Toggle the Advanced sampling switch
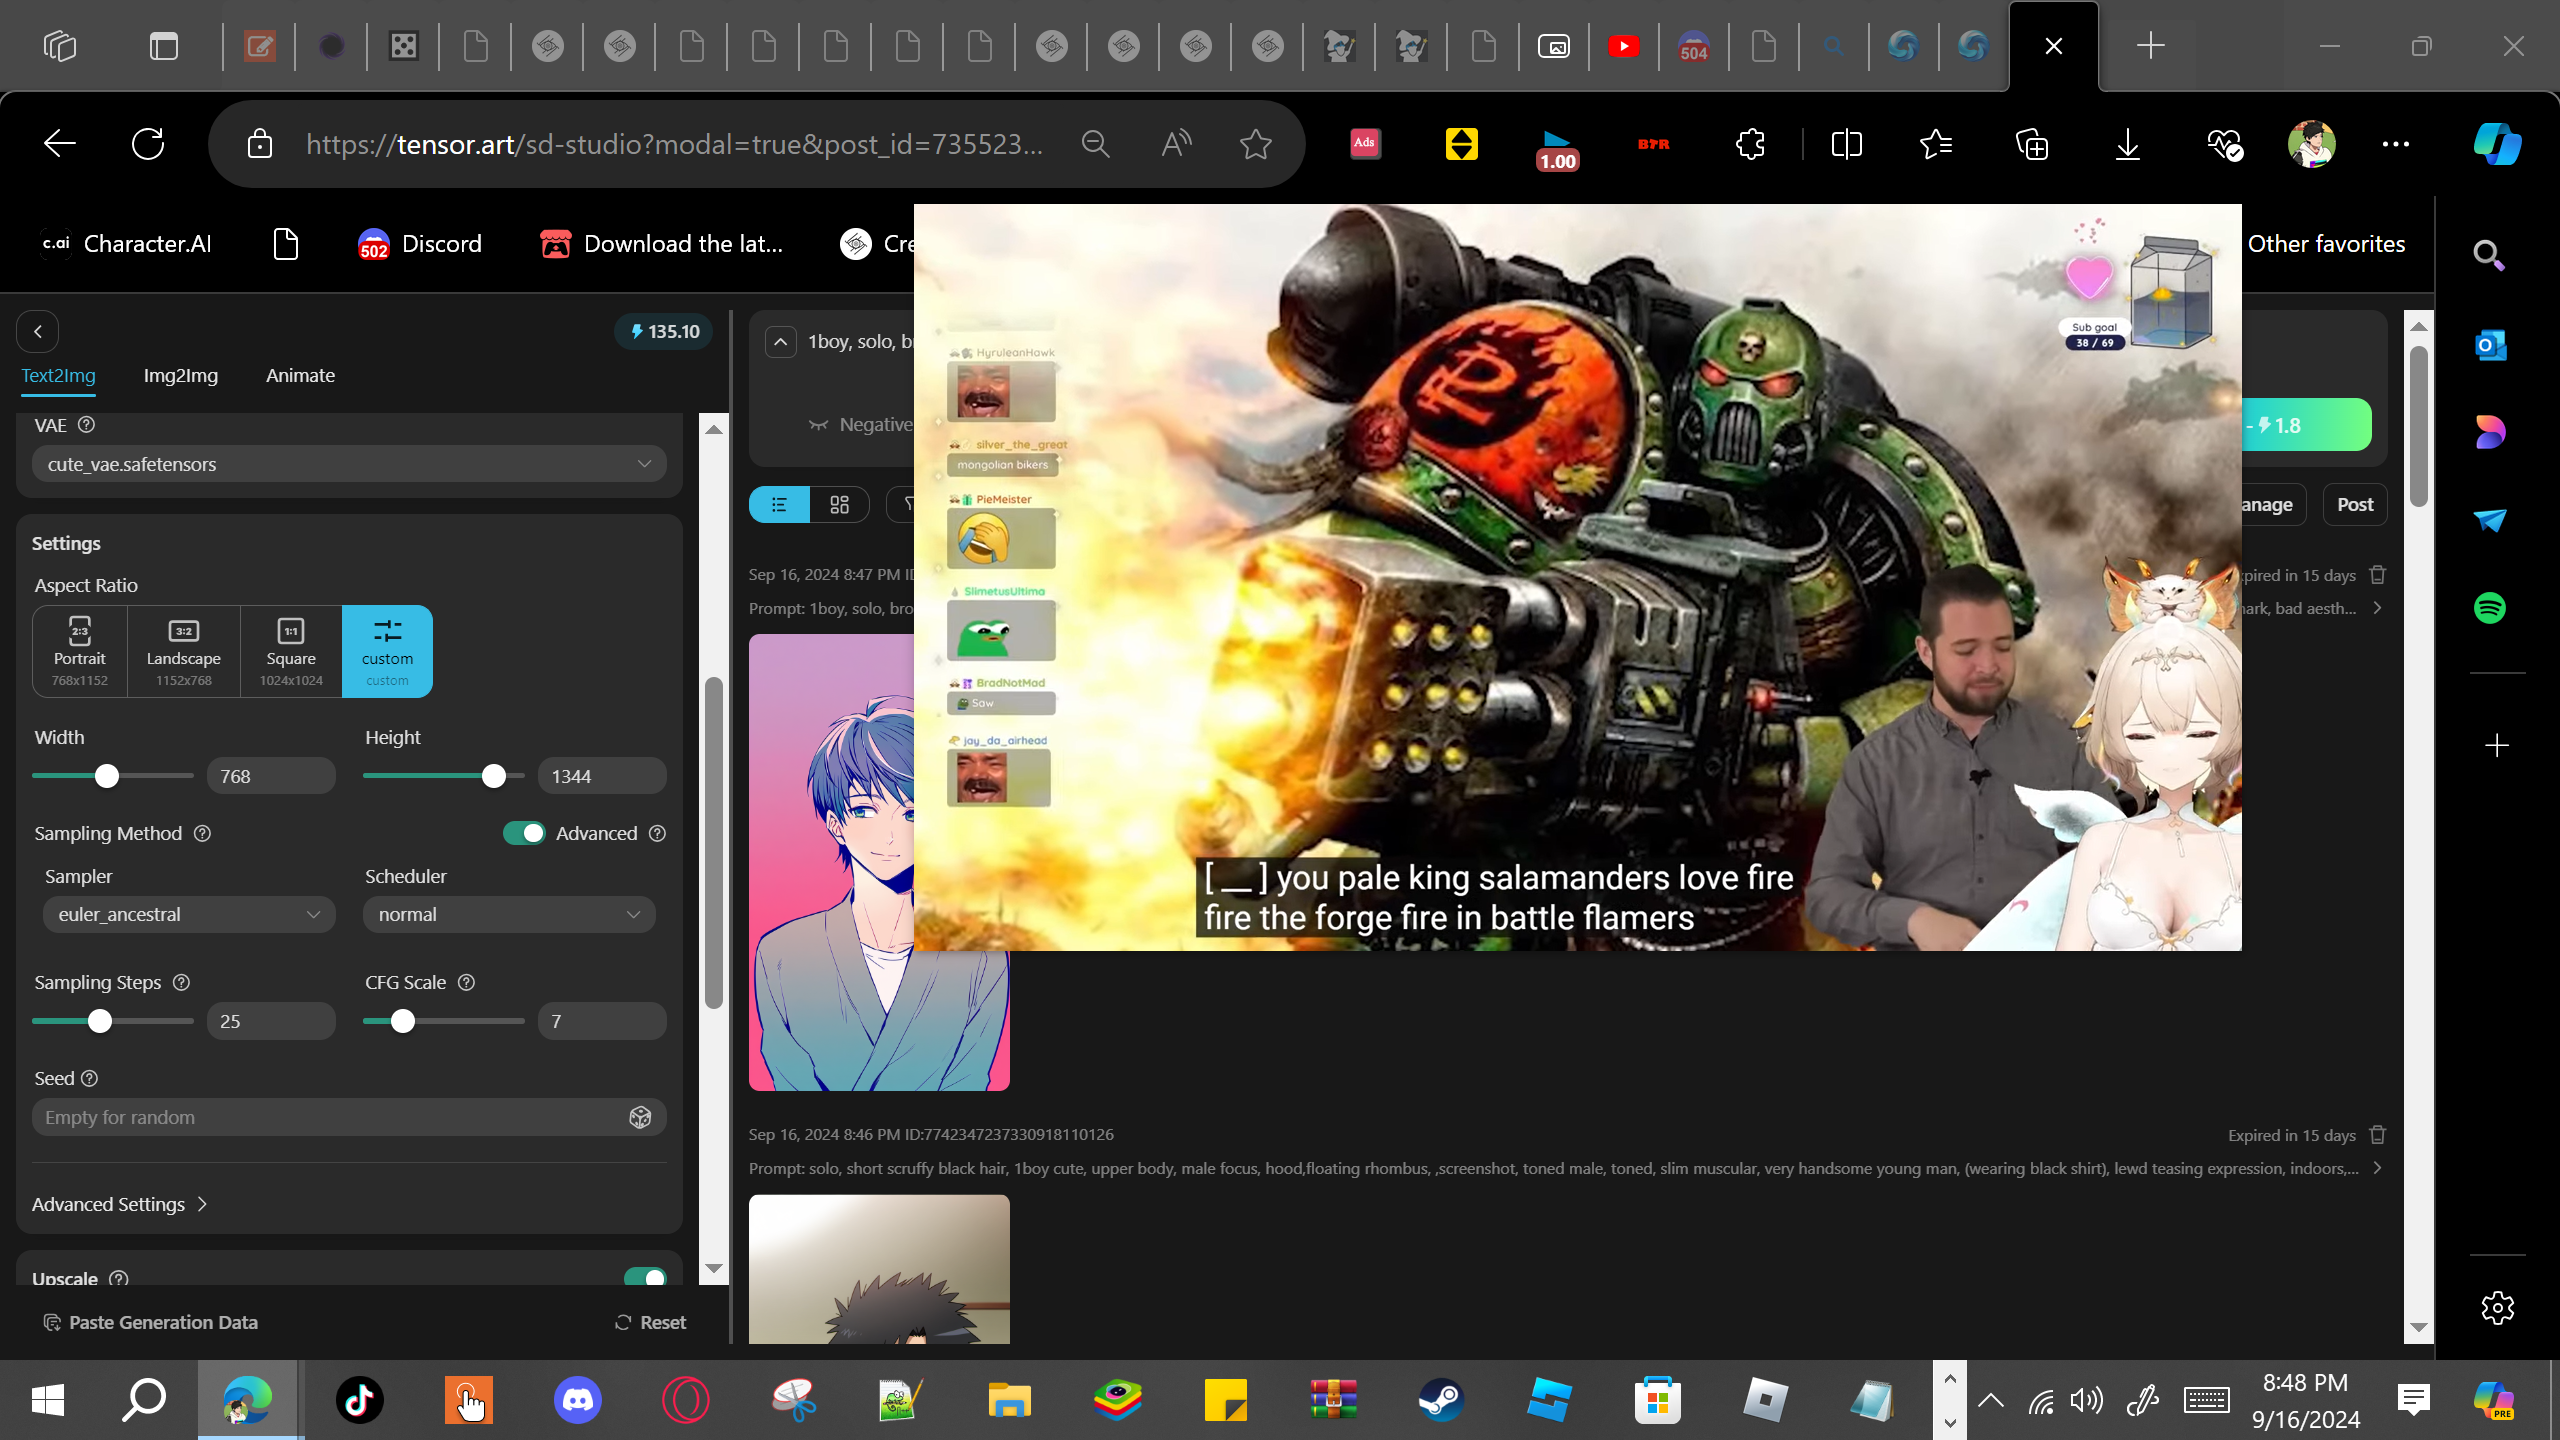 [524, 833]
